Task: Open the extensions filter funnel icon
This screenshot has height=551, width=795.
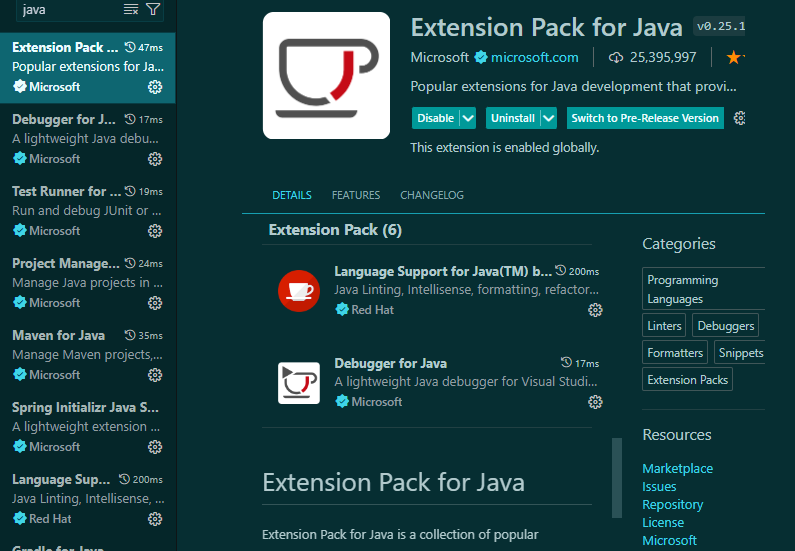Action: [x=153, y=9]
